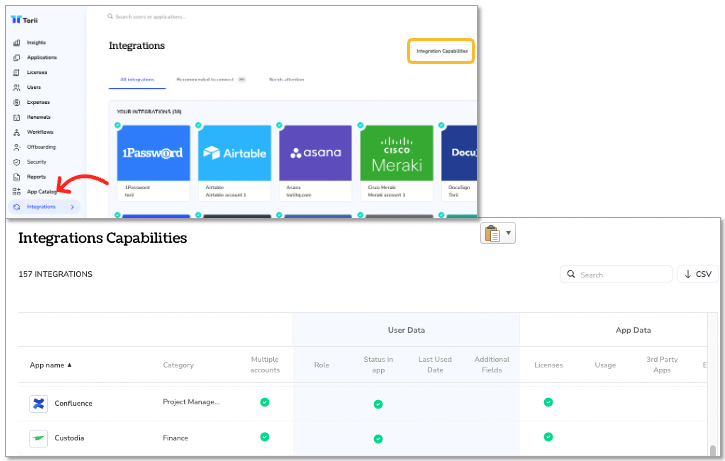Open the Applications sidebar icon
The width and height of the screenshot is (725, 461).
[x=17, y=57]
